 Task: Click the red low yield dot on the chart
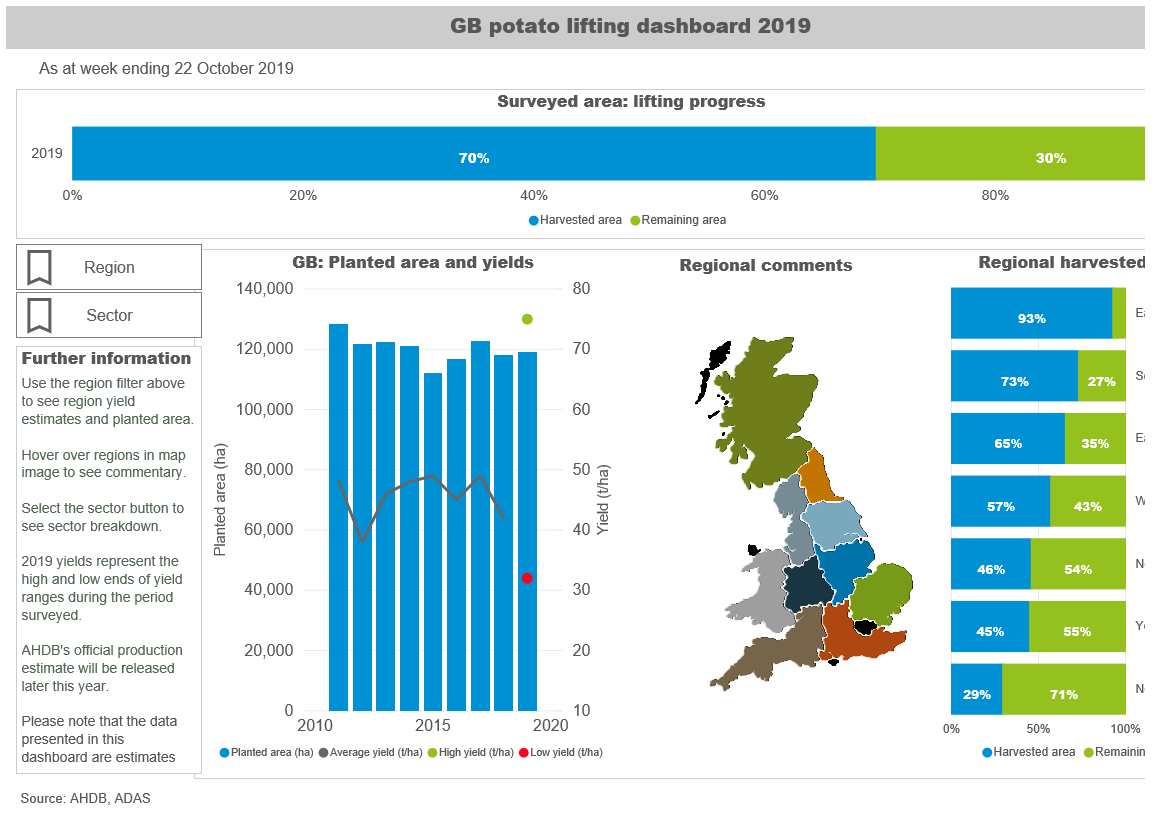pos(526,576)
